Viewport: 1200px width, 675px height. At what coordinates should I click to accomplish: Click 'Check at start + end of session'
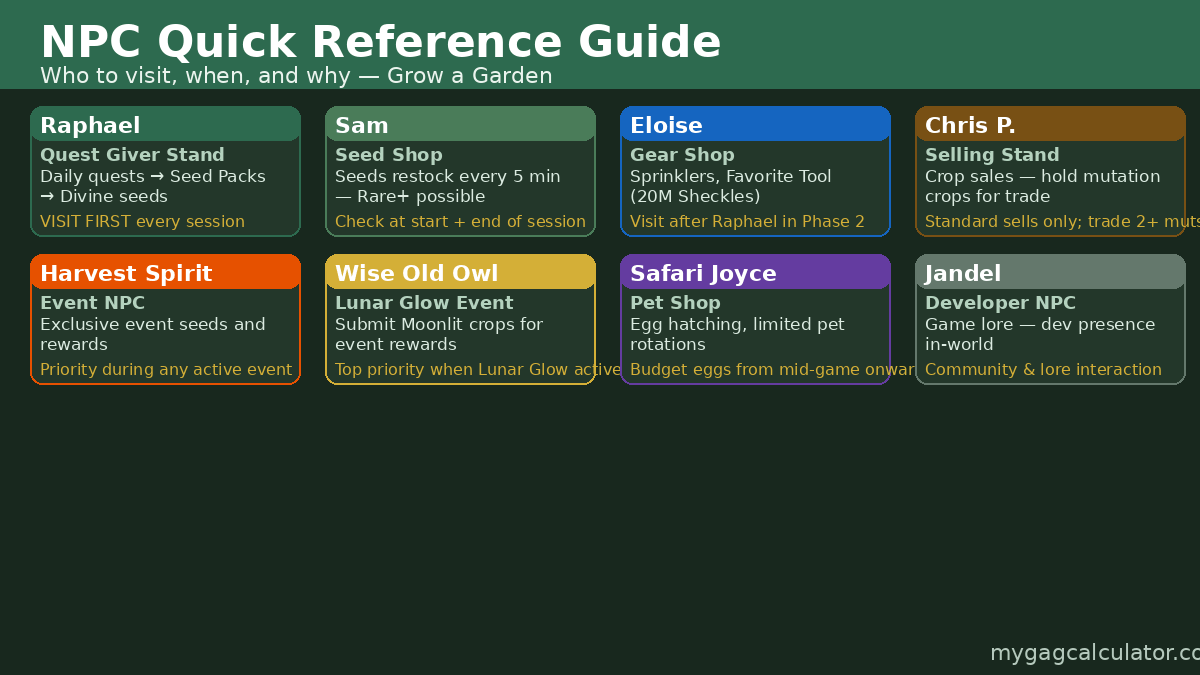[x=460, y=222]
